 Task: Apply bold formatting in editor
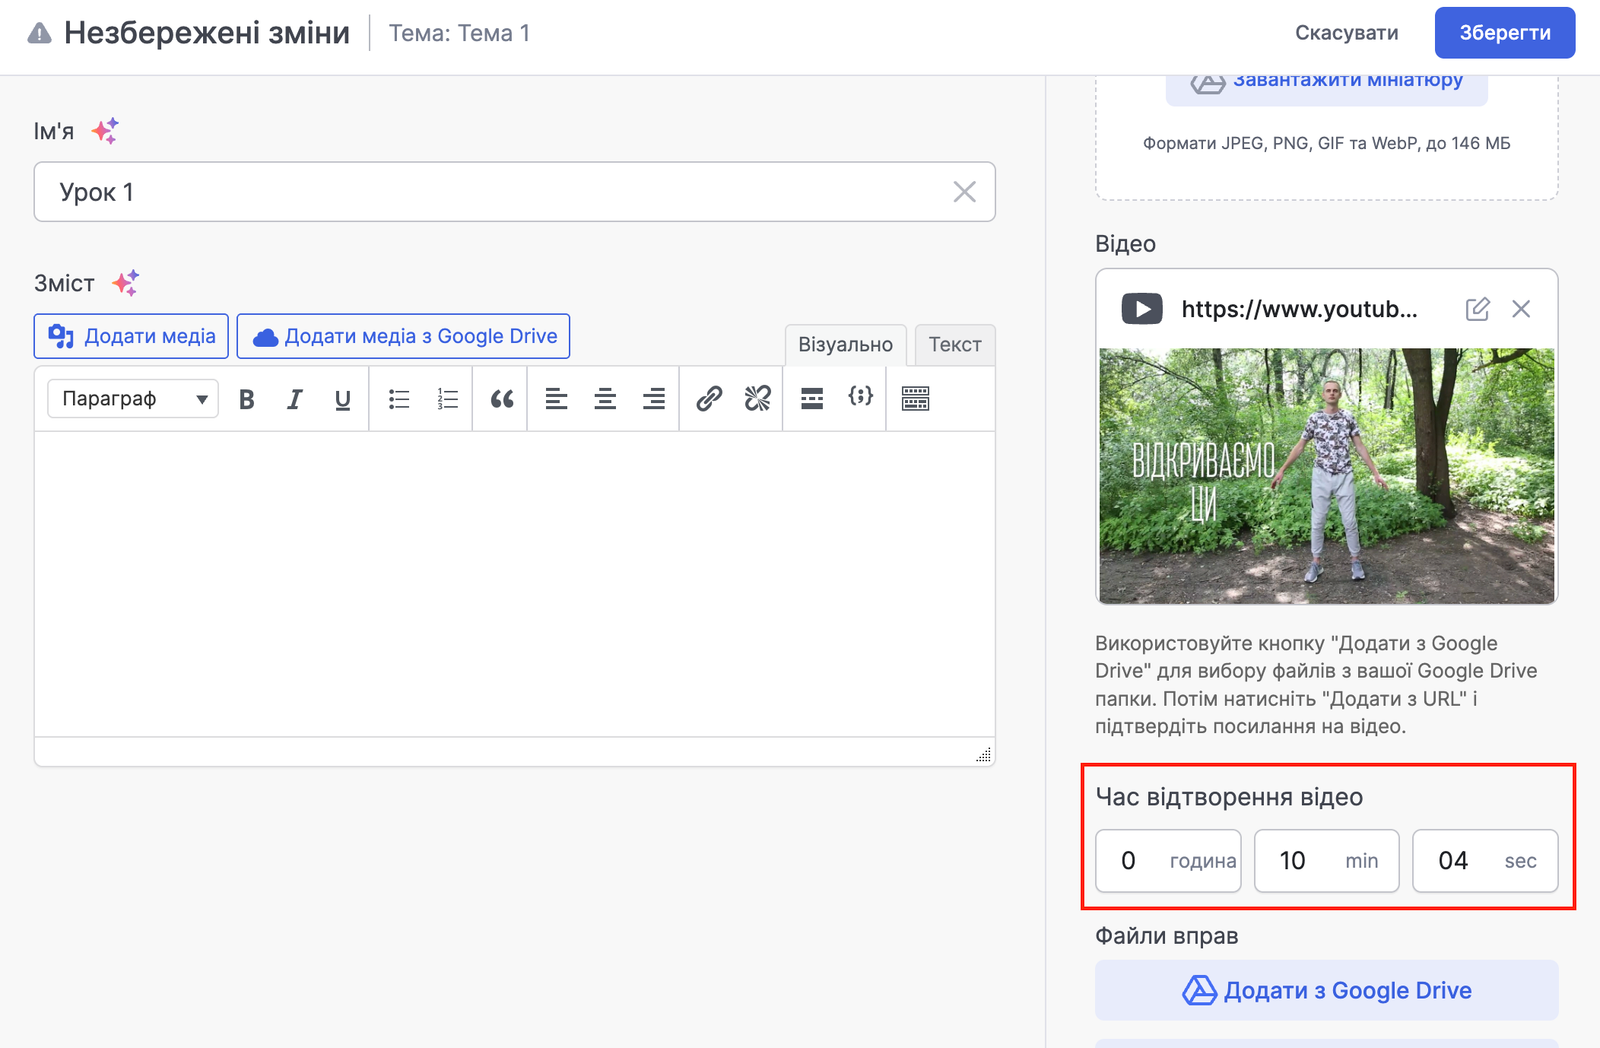(x=247, y=399)
